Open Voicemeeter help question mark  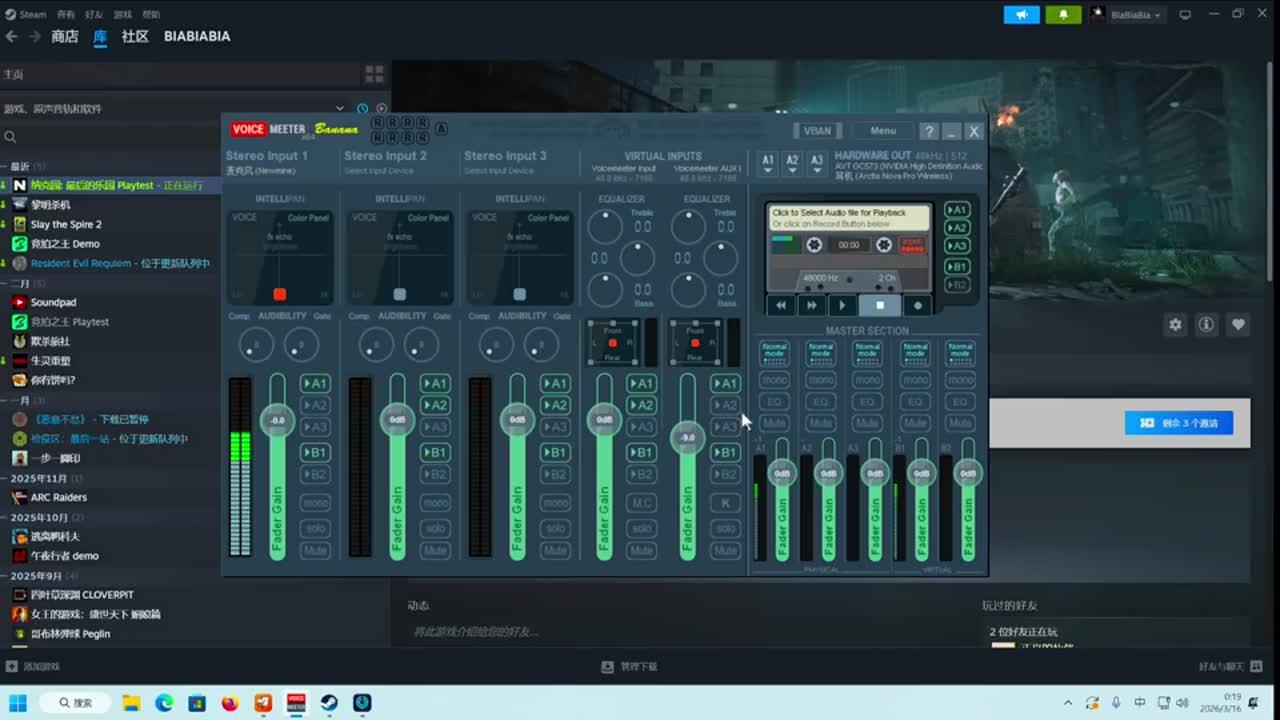coord(928,131)
